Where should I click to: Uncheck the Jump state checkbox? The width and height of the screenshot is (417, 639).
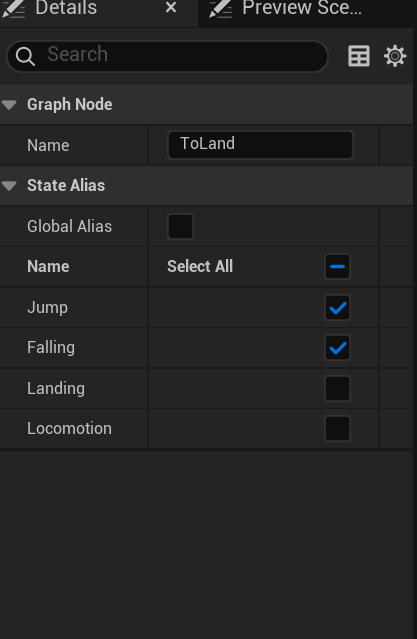coord(337,307)
